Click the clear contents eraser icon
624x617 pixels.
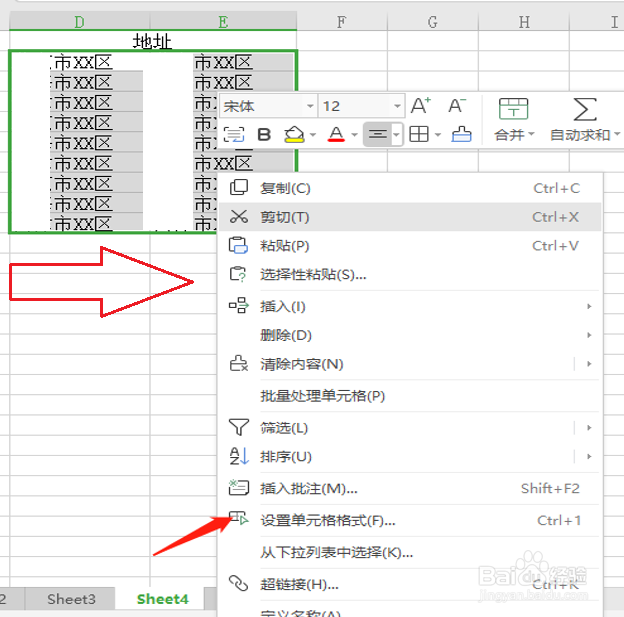tap(239, 363)
